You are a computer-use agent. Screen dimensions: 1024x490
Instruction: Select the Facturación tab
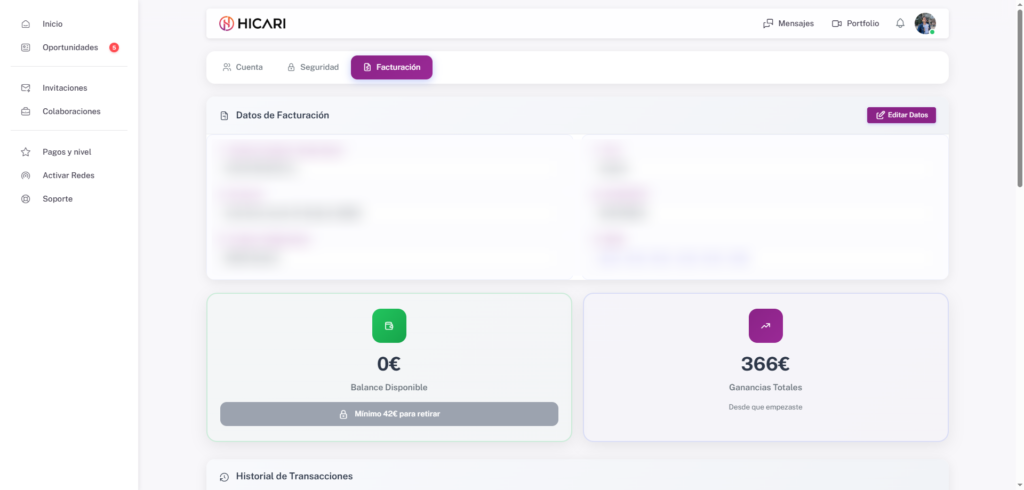[392, 67]
